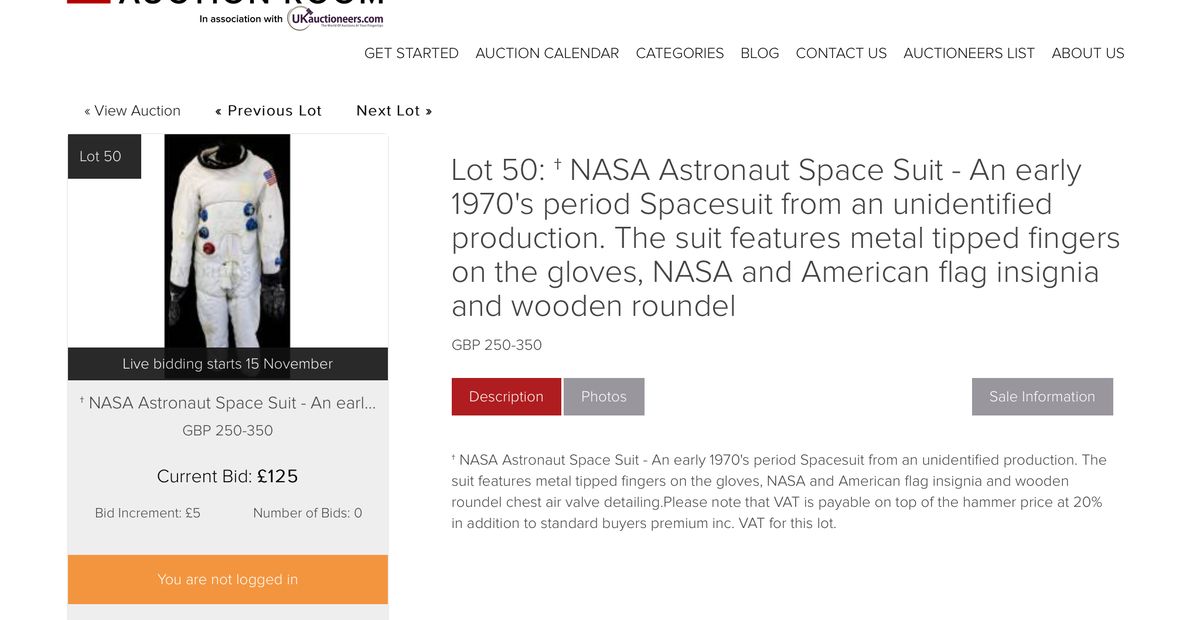Screen dimensions: 1200x620
Task: Go to the Previous Lot
Action: click(268, 111)
